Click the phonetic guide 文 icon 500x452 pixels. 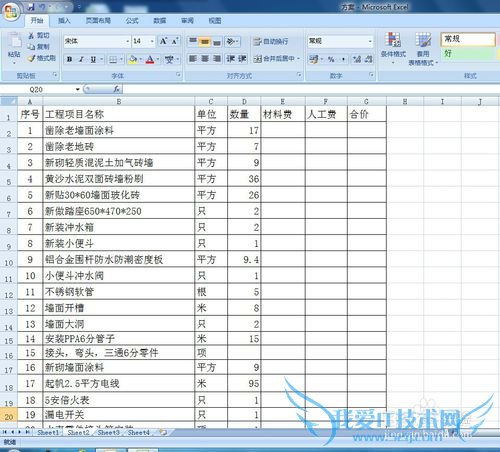169,60
